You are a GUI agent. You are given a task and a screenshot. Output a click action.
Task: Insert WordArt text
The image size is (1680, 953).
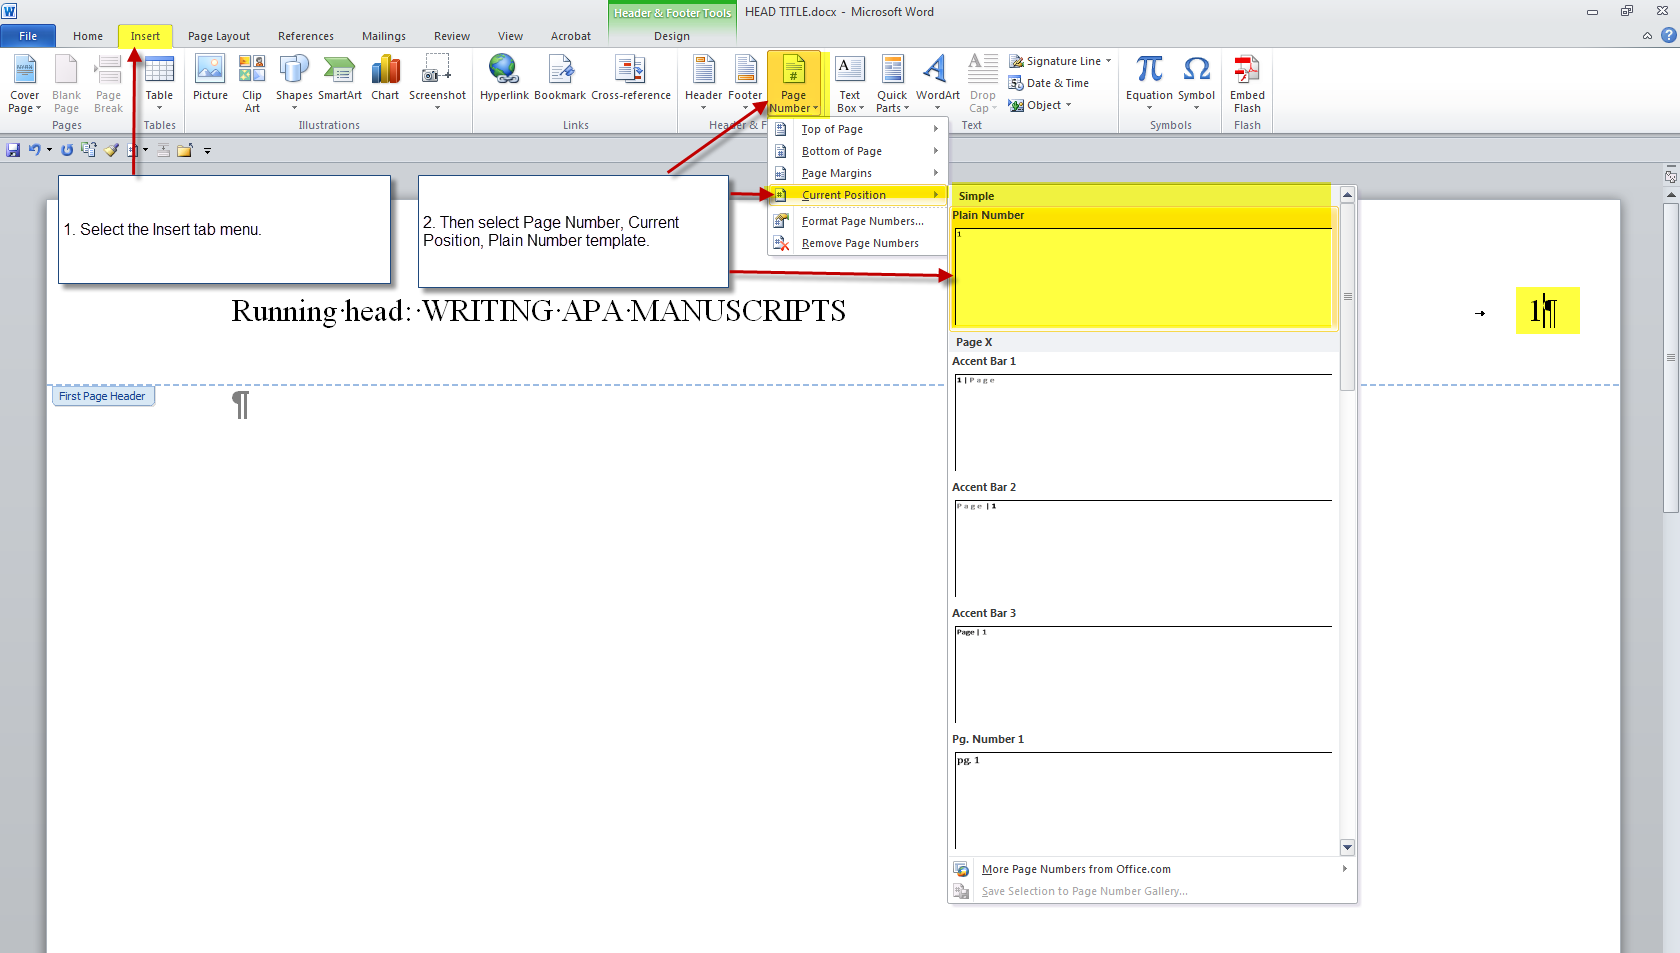[937, 84]
